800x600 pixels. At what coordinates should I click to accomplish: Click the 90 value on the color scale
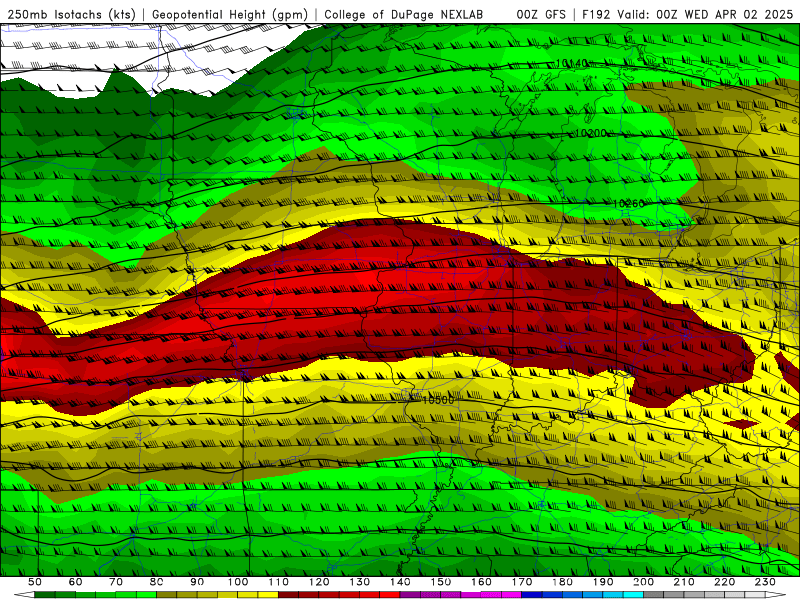tap(197, 582)
